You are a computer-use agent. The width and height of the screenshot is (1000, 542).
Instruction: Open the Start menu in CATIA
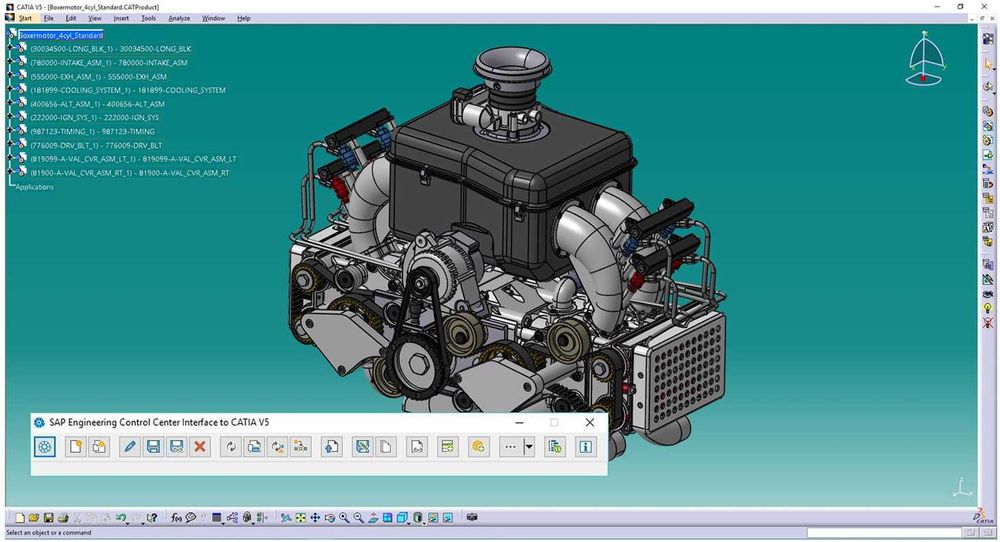(26, 18)
